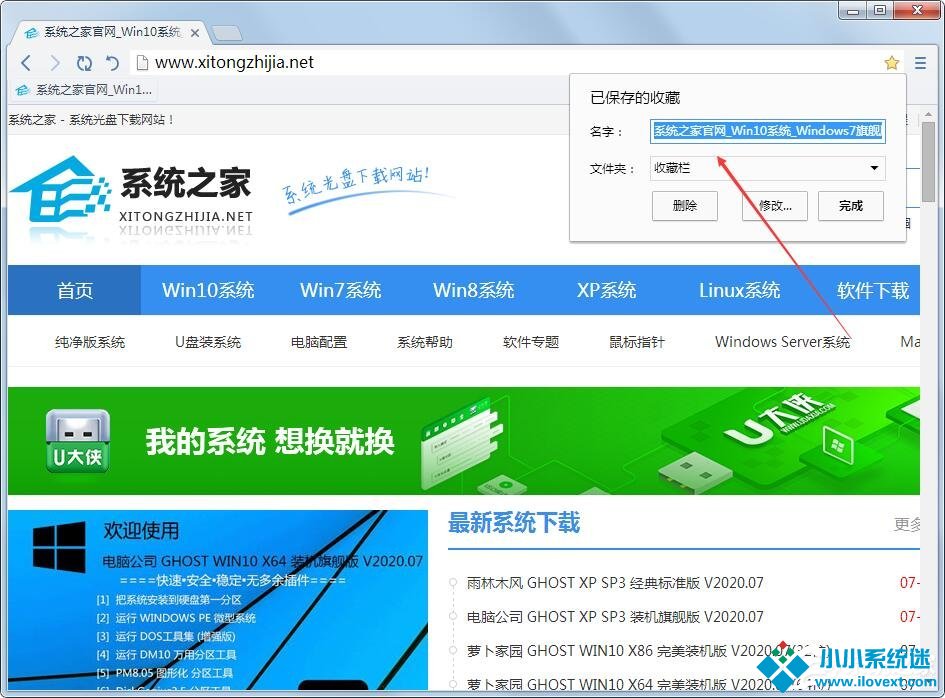Click the 最新系统下载 heading

(514, 522)
